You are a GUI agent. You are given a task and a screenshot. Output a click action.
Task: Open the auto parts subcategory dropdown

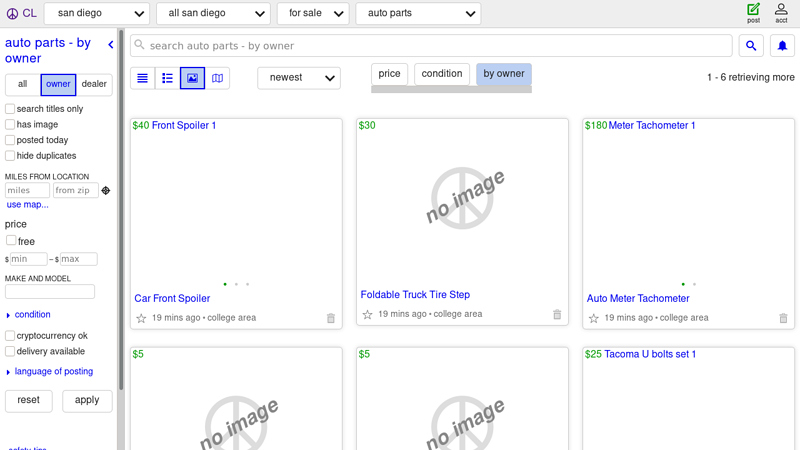tap(418, 13)
